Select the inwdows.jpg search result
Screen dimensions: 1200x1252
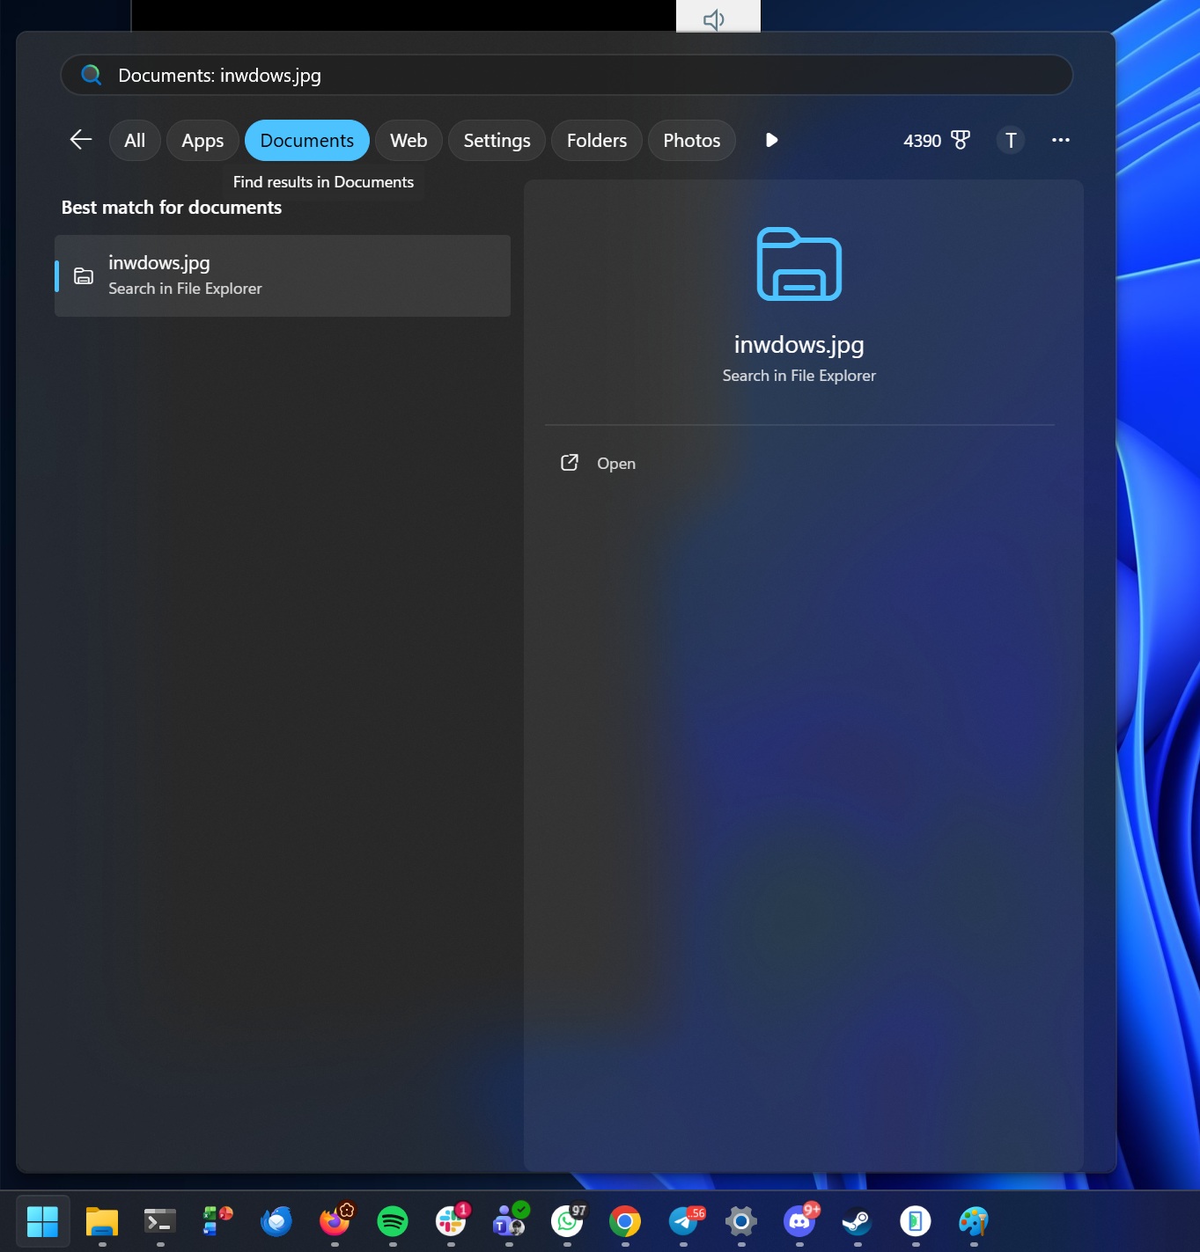click(283, 276)
